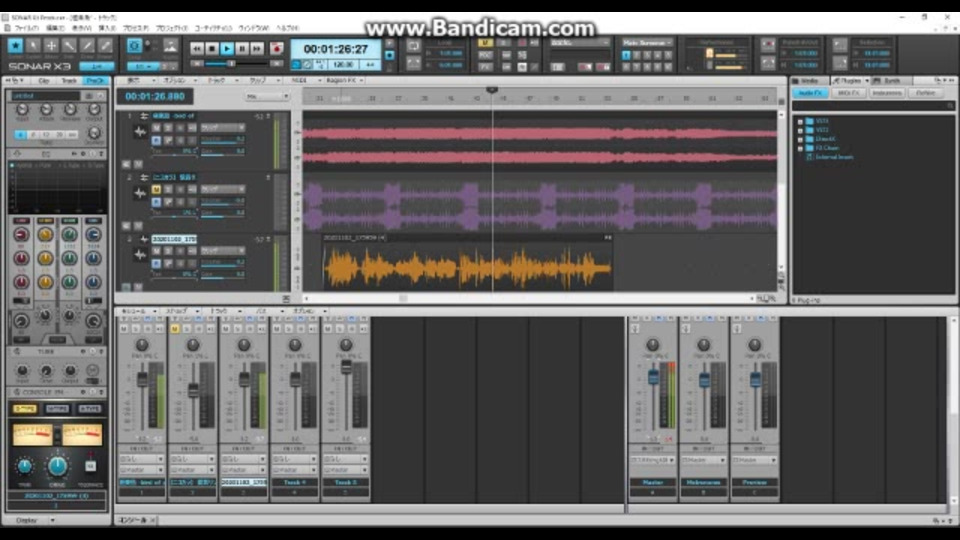Select the Instruments button in Browser

[887, 93]
